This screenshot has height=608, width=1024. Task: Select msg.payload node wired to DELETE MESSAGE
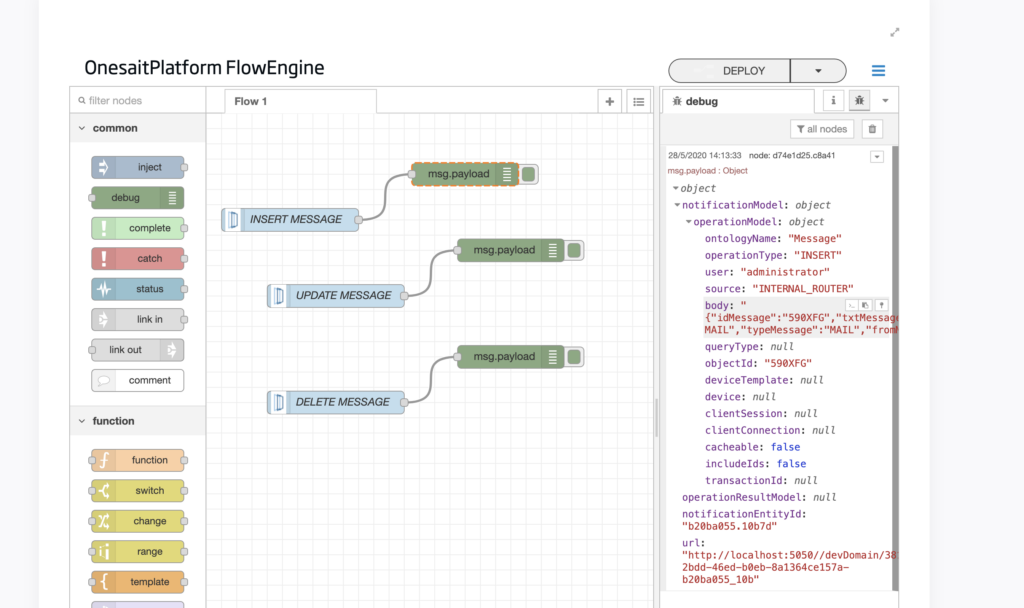point(511,357)
